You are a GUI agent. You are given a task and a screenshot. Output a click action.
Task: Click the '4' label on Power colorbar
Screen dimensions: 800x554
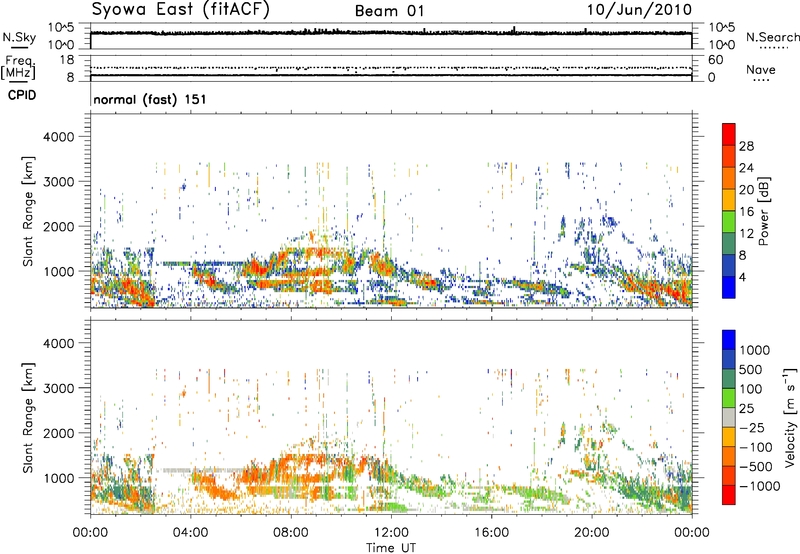[x=742, y=277]
